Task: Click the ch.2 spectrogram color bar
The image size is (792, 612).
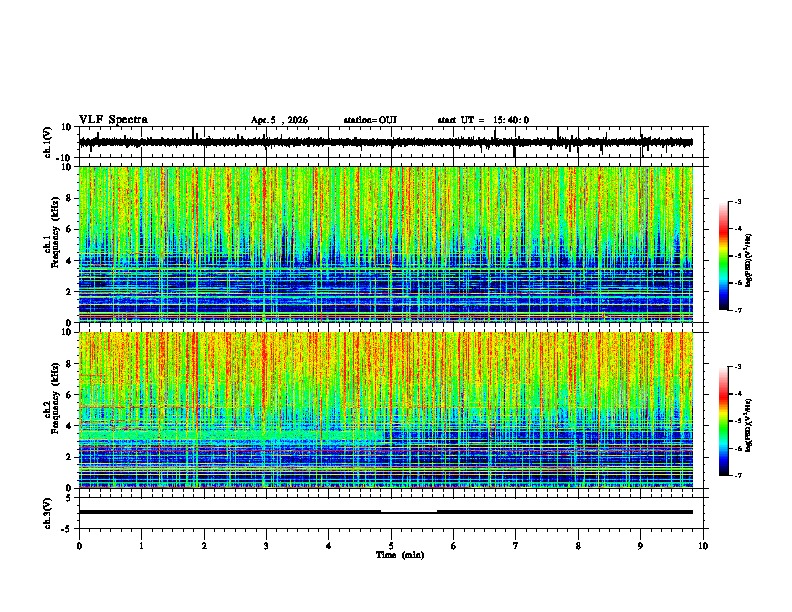Action: 724,421
